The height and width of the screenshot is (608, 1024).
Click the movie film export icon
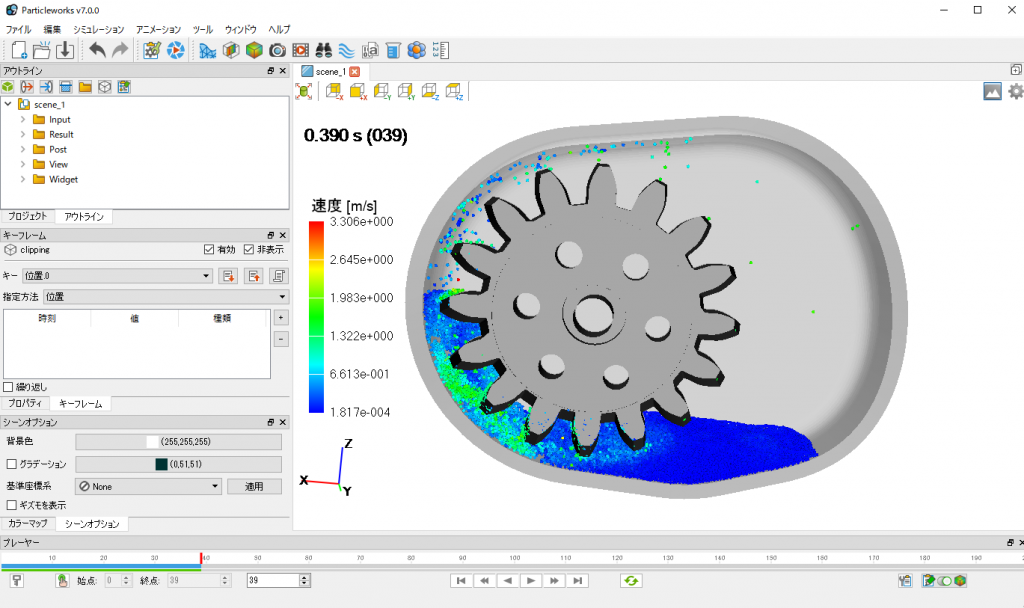[300, 50]
